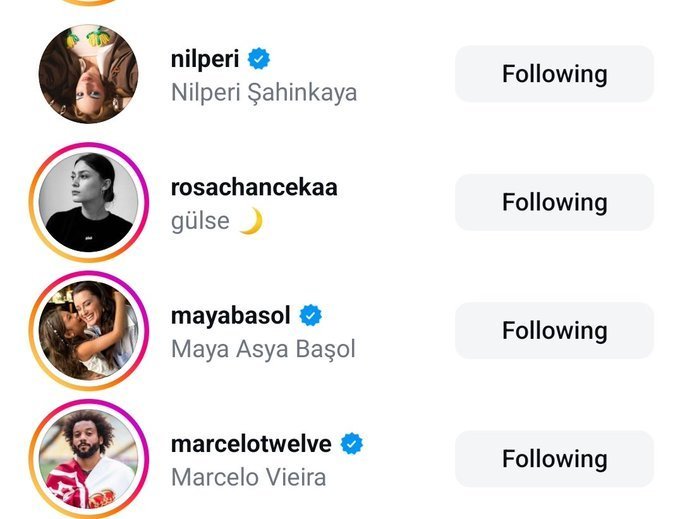Open nilperi's profile picture
The image size is (680, 519).
(x=88, y=74)
